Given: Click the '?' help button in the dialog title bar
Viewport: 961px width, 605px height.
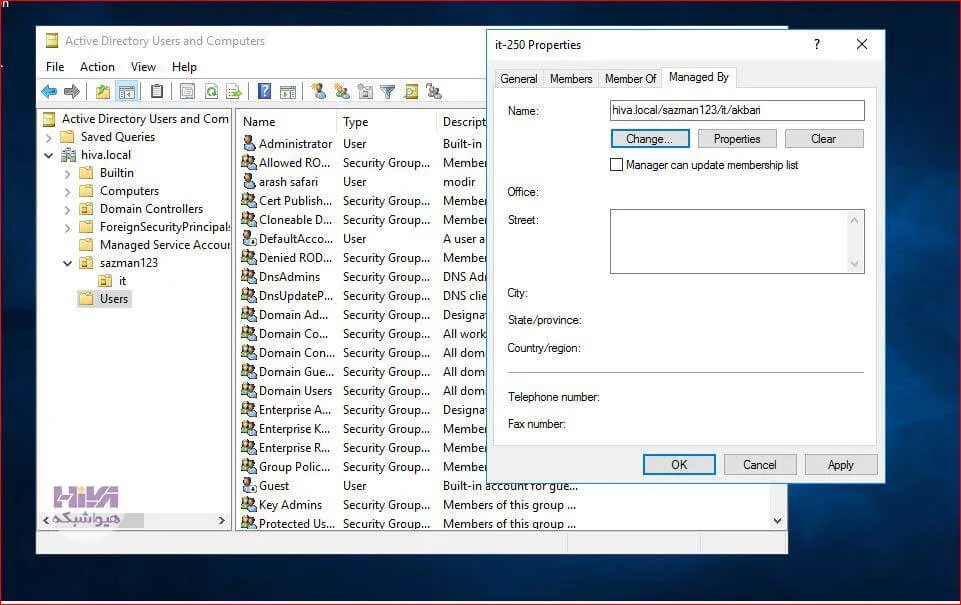Looking at the screenshot, I should [817, 44].
